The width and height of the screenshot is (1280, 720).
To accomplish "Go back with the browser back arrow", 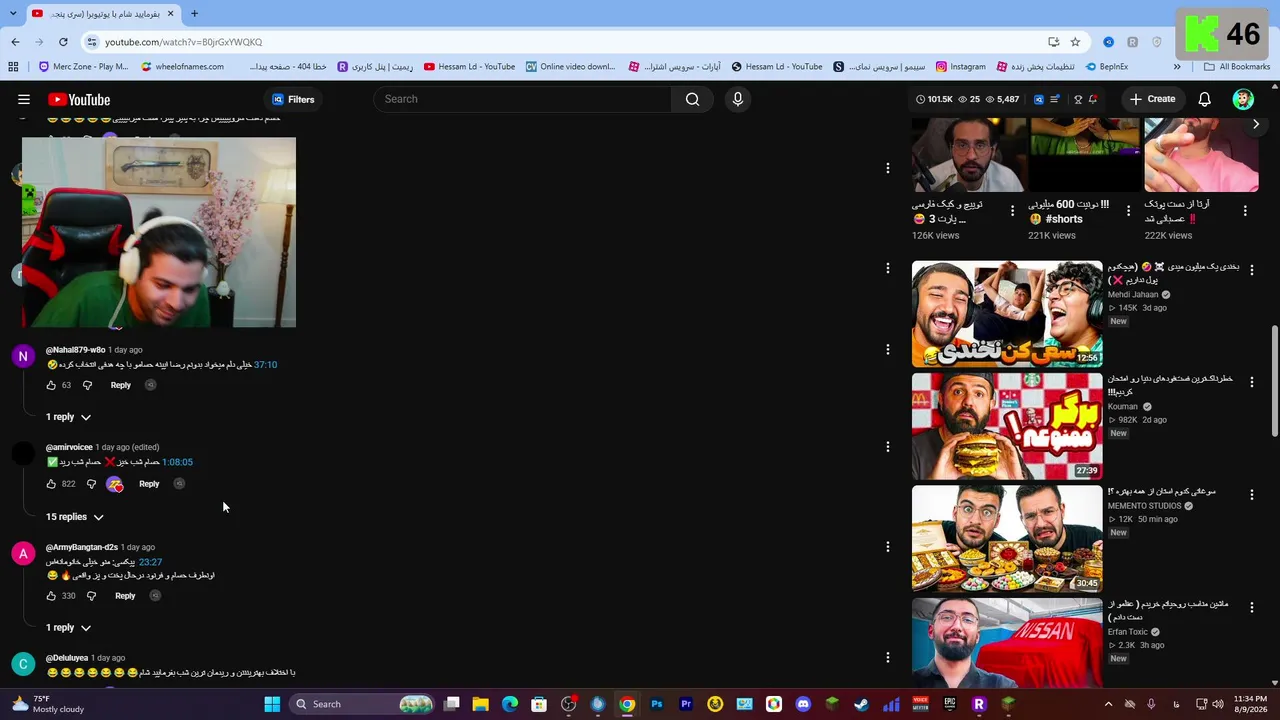I will [15, 42].
